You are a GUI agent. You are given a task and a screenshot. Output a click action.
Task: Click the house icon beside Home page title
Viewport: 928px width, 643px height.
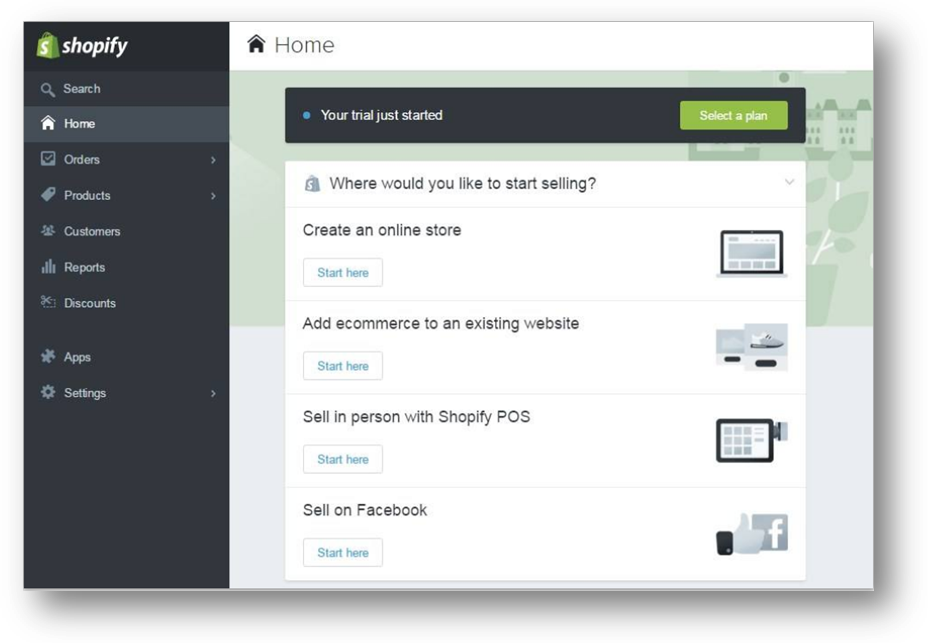pos(256,44)
